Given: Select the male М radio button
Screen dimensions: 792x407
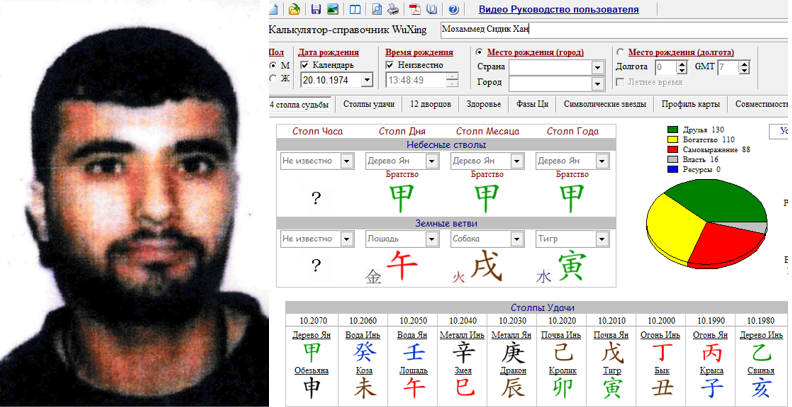Looking at the screenshot, I should (x=273, y=65).
